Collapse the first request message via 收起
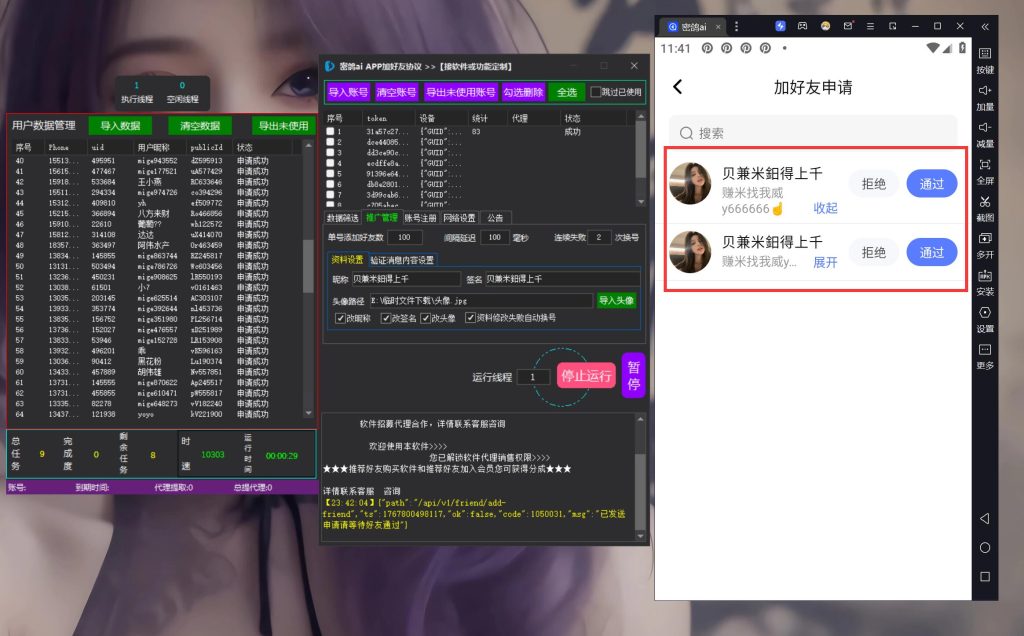 click(x=825, y=208)
